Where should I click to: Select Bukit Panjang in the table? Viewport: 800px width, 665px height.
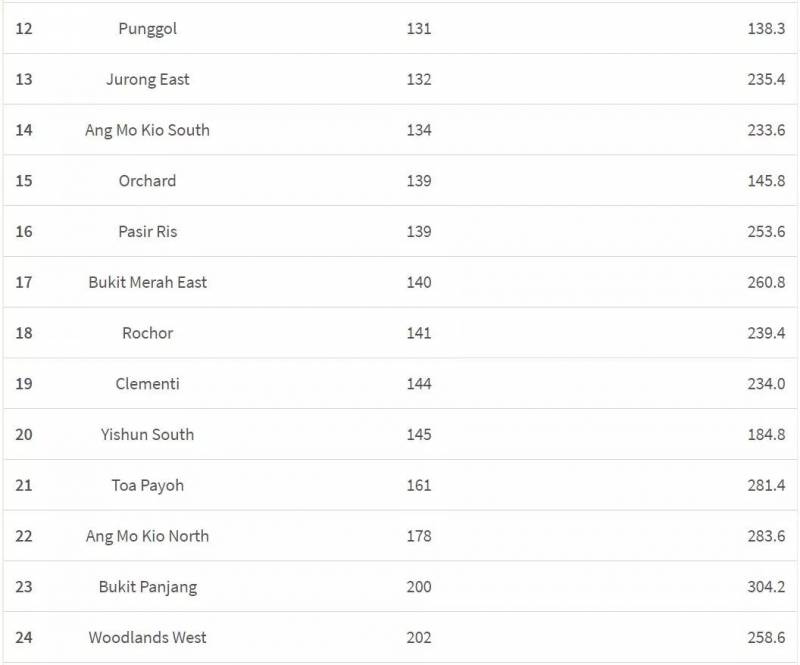click(x=147, y=587)
